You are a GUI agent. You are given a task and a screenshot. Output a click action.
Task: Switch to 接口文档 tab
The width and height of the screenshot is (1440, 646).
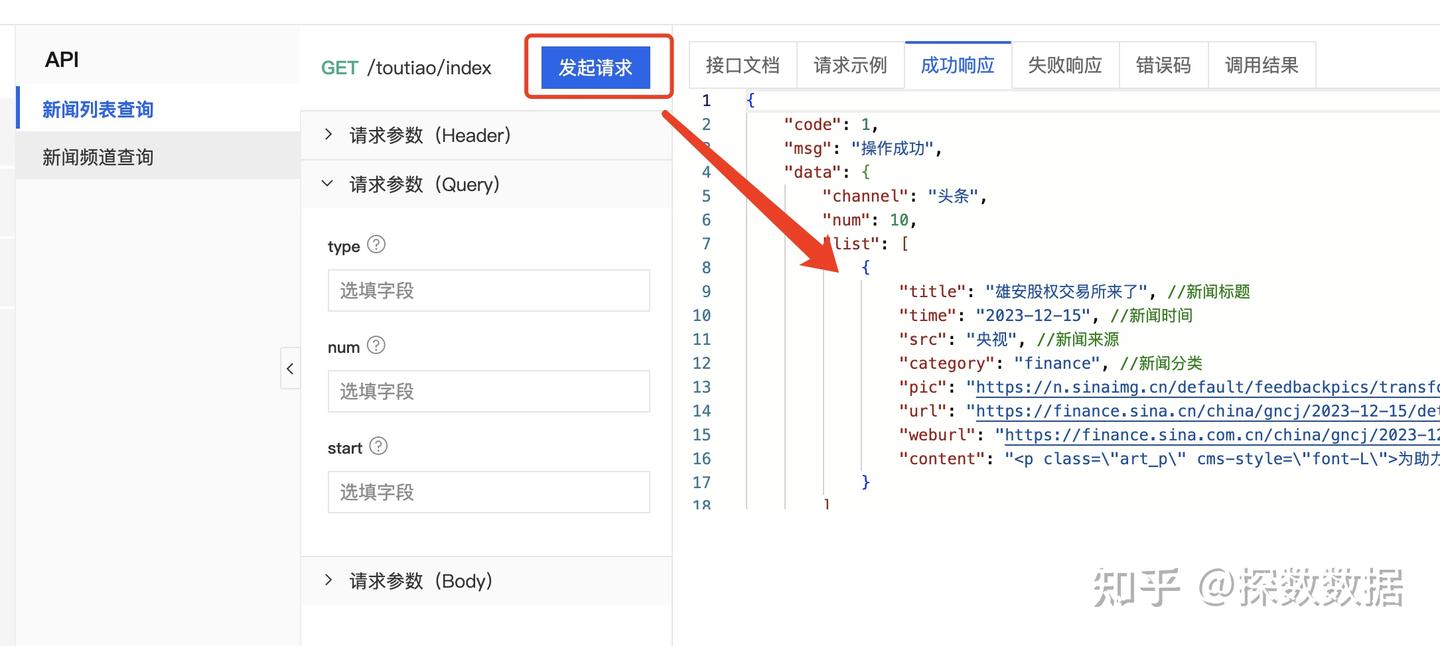tap(742, 66)
